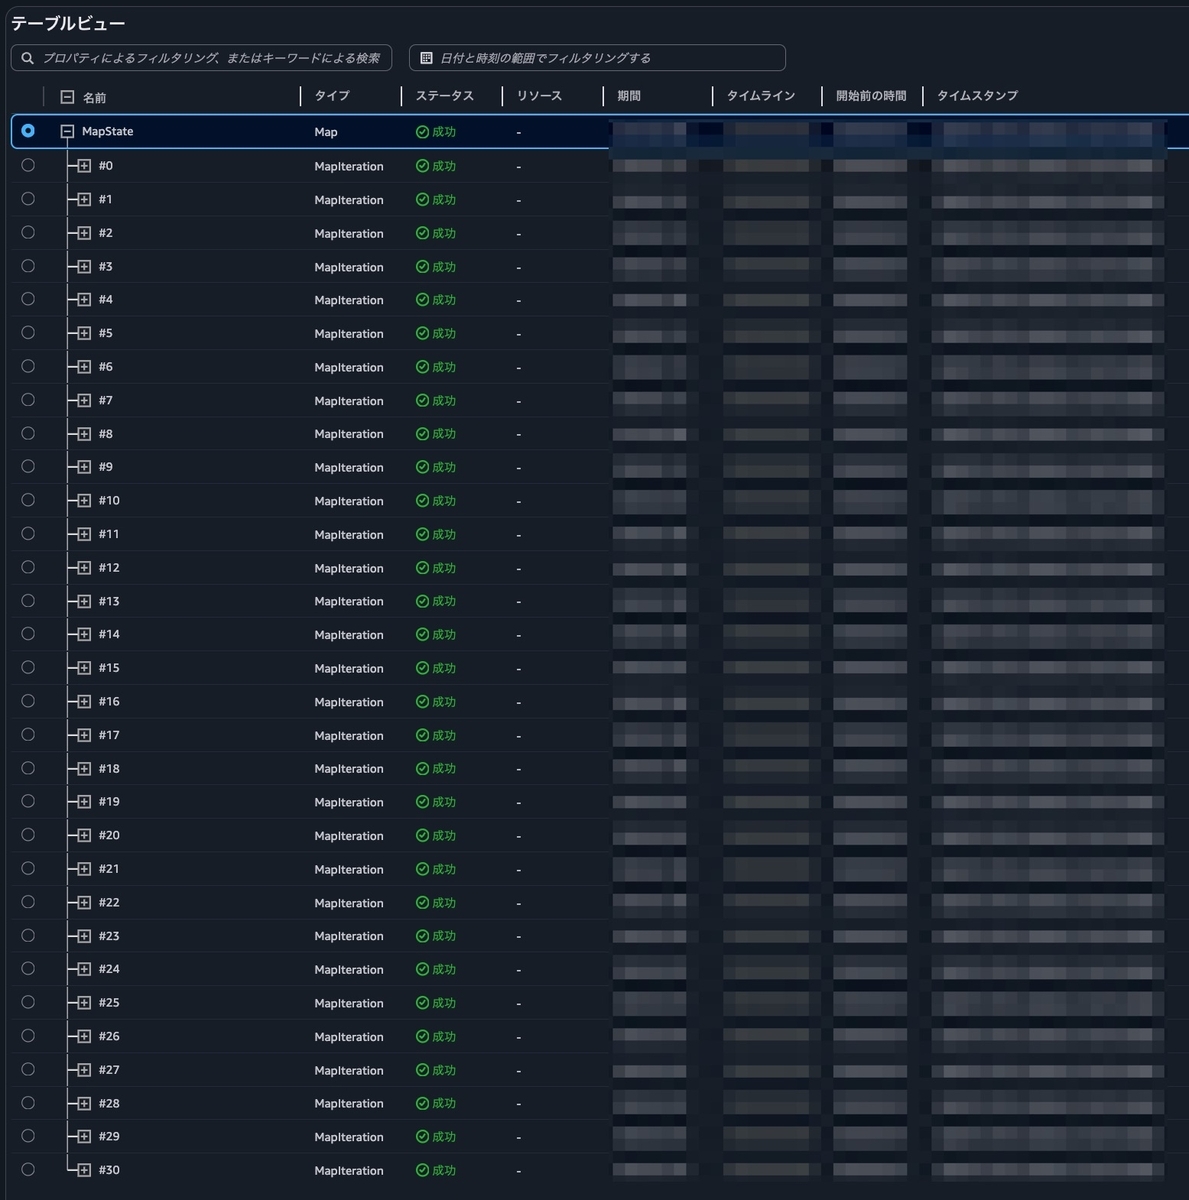Click success status icon in row #20
The width and height of the screenshot is (1189, 1200).
point(422,835)
